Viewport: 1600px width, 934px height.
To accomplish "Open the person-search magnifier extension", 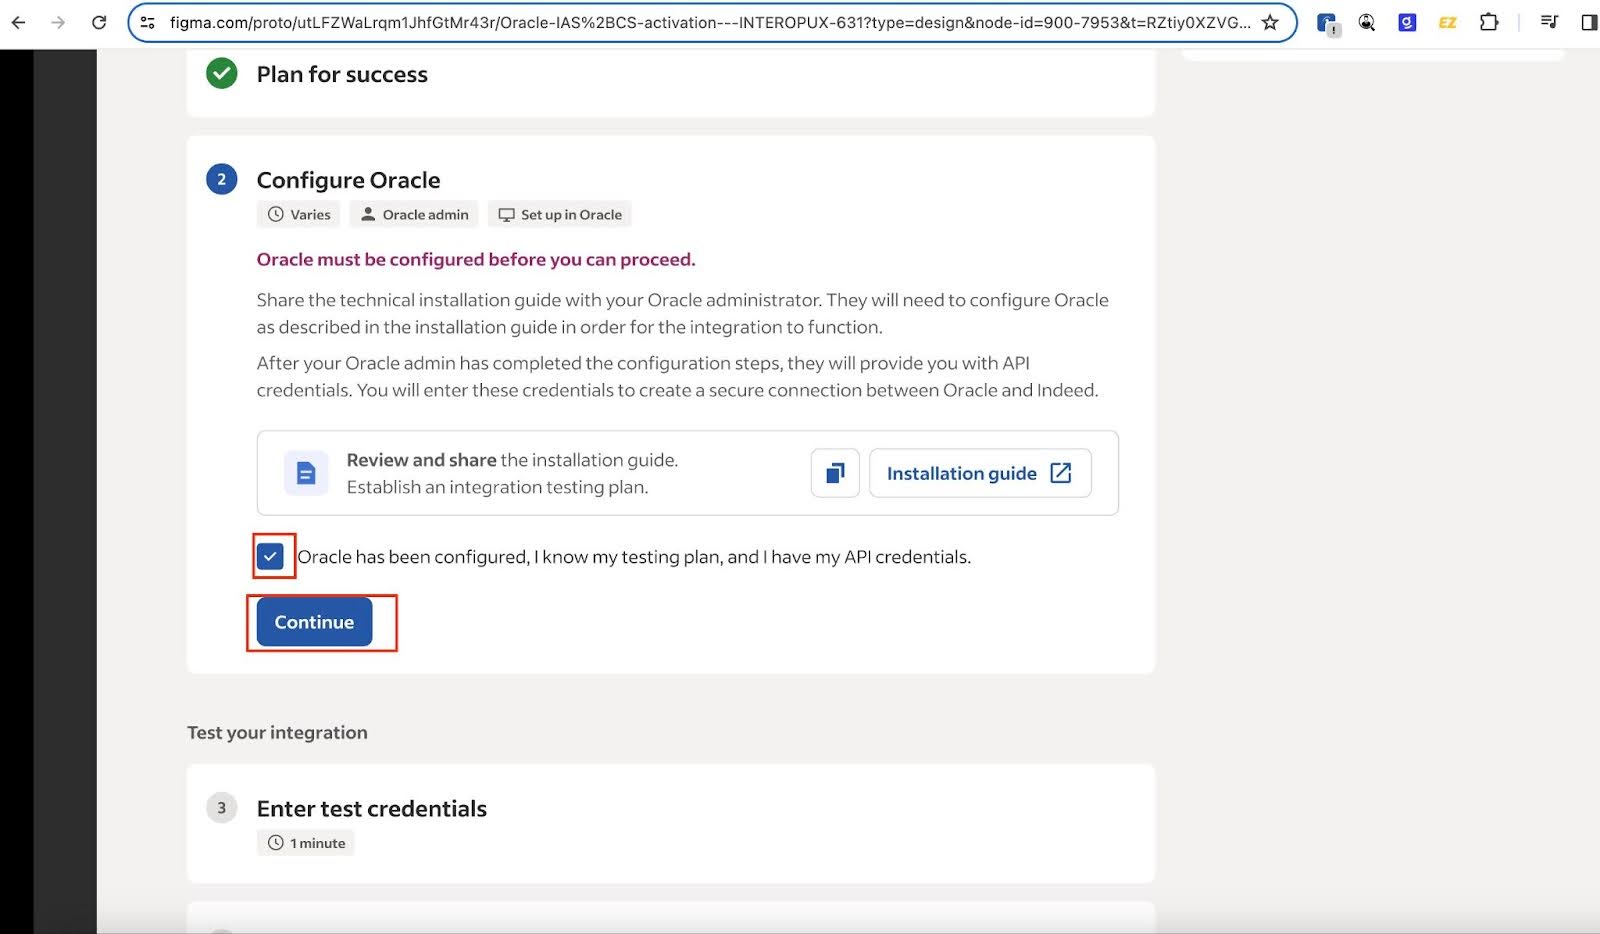I will pos(1367,22).
